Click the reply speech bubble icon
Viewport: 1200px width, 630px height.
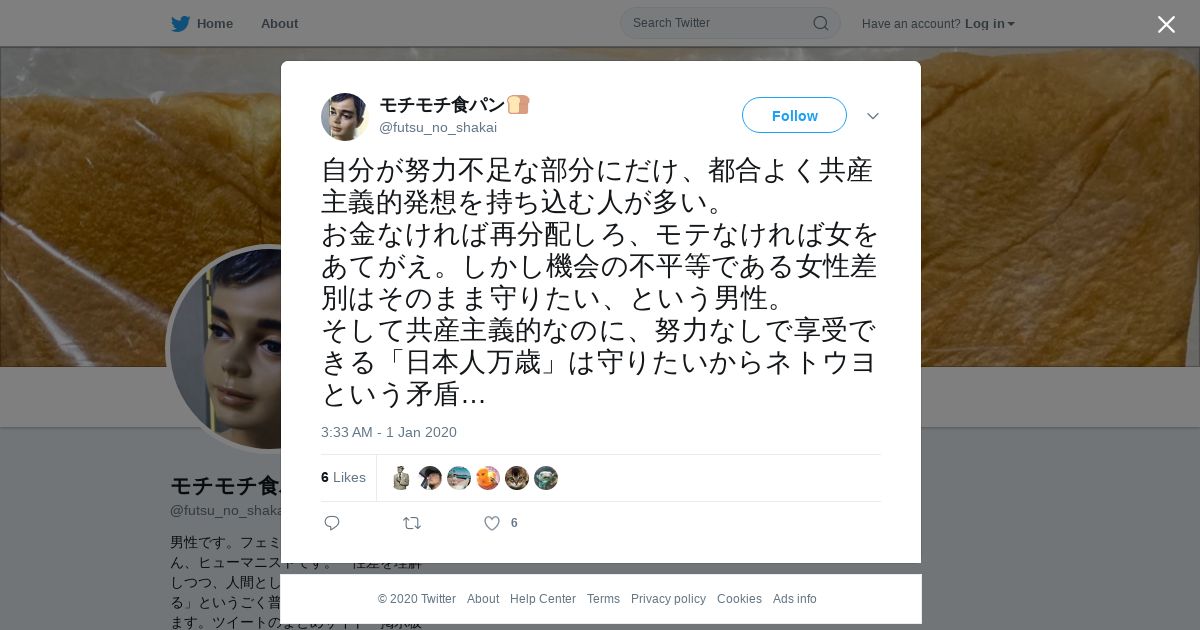[332, 523]
